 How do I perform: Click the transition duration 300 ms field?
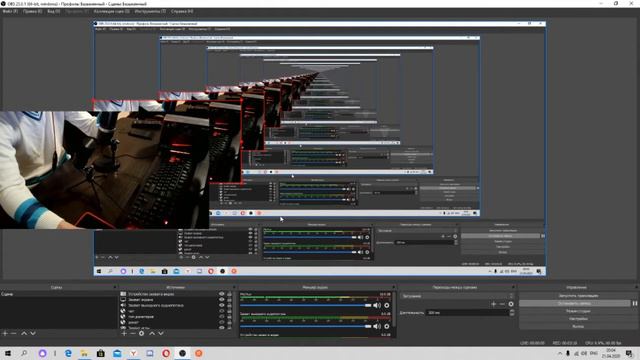coord(467,313)
